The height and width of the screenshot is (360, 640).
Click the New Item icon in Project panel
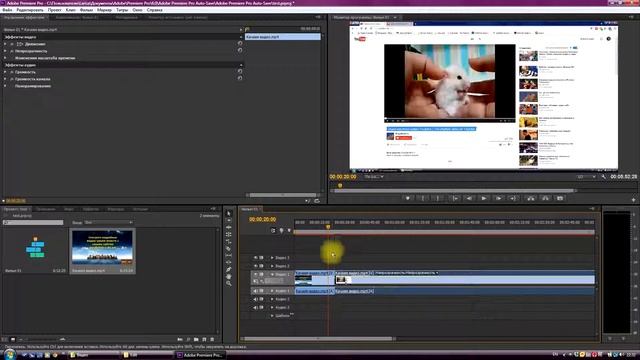coord(204,339)
